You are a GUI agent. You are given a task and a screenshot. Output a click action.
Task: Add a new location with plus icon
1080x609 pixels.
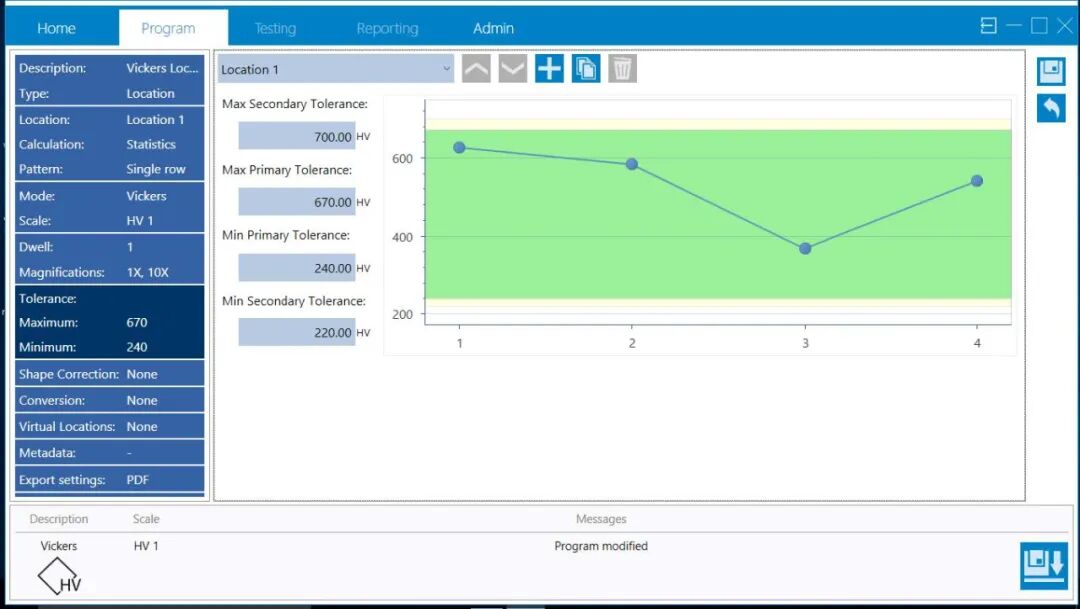[x=549, y=69]
